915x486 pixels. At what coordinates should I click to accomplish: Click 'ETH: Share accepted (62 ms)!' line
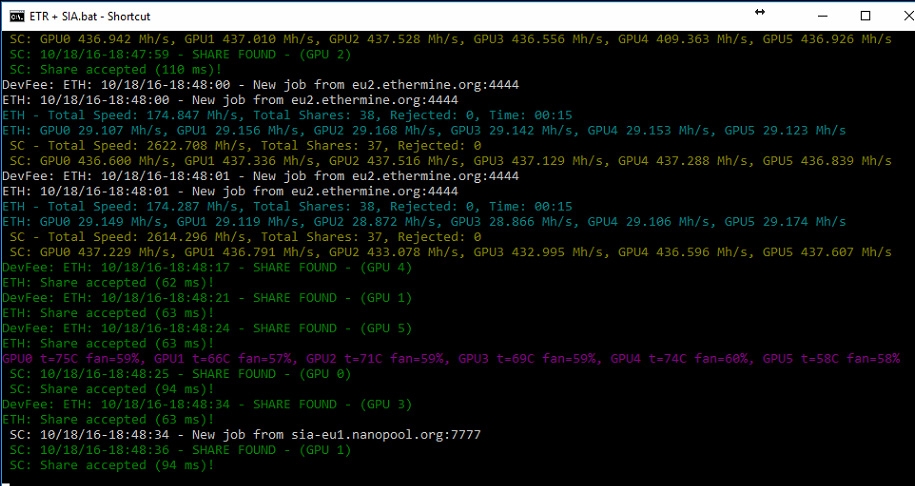pyautogui.click(x=108, y=282)
